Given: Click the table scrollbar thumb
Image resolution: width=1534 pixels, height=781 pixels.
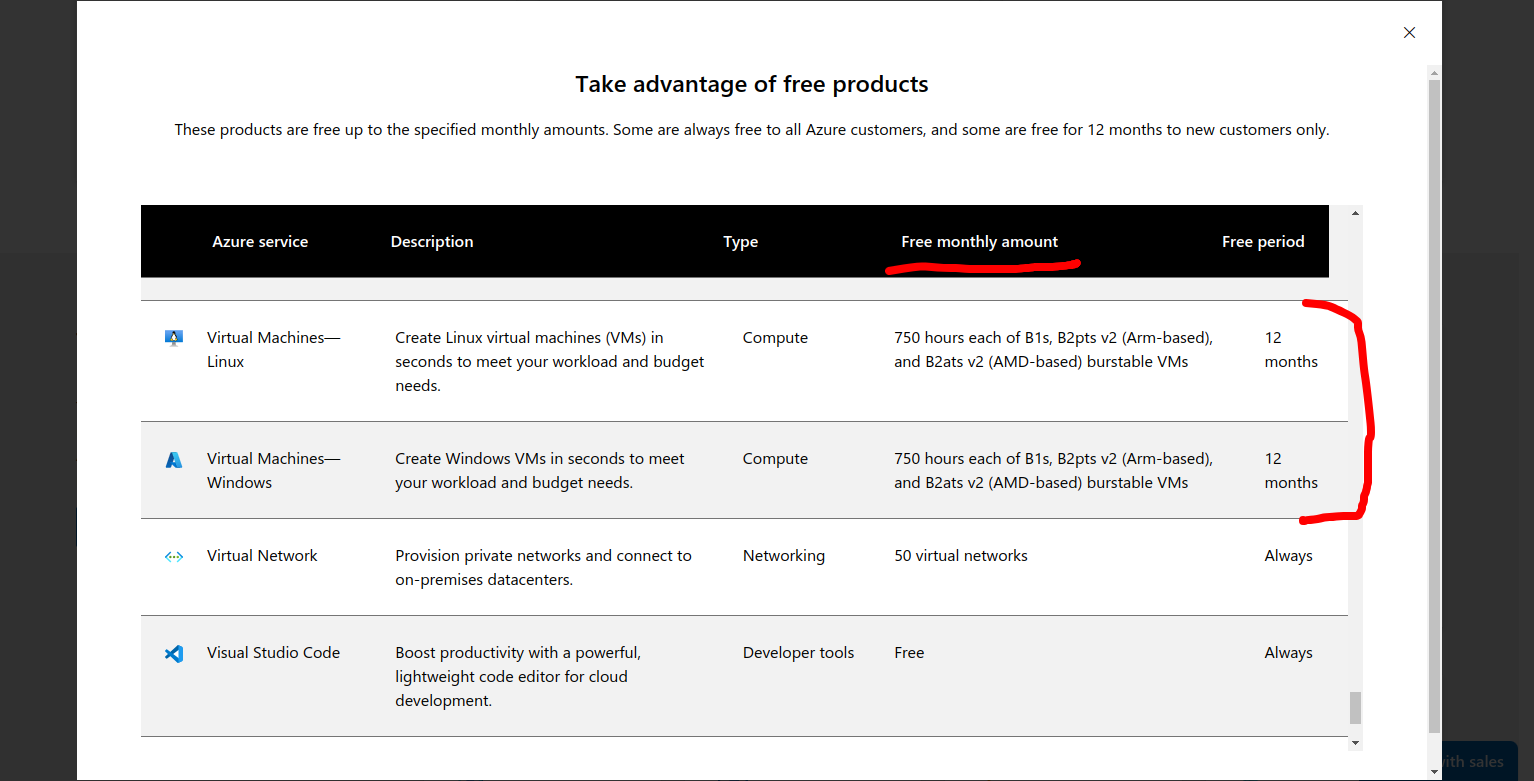Looking at the screenshot, I should click(1355, 707).
